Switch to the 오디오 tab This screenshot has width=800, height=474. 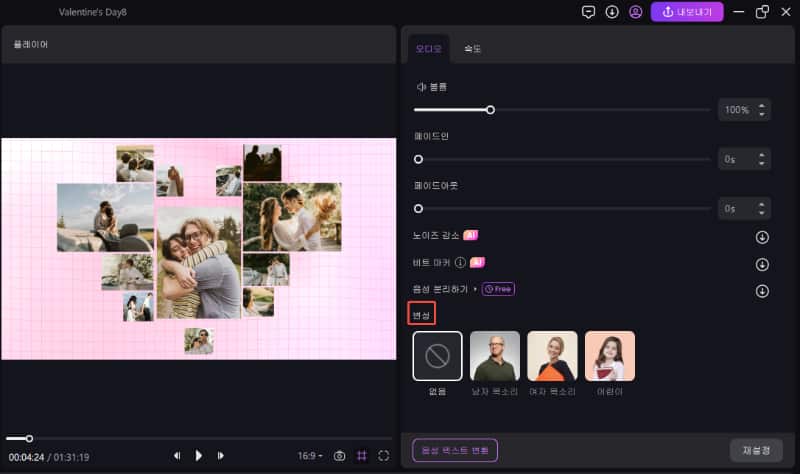pyautogui.click(x=428, y=49)
